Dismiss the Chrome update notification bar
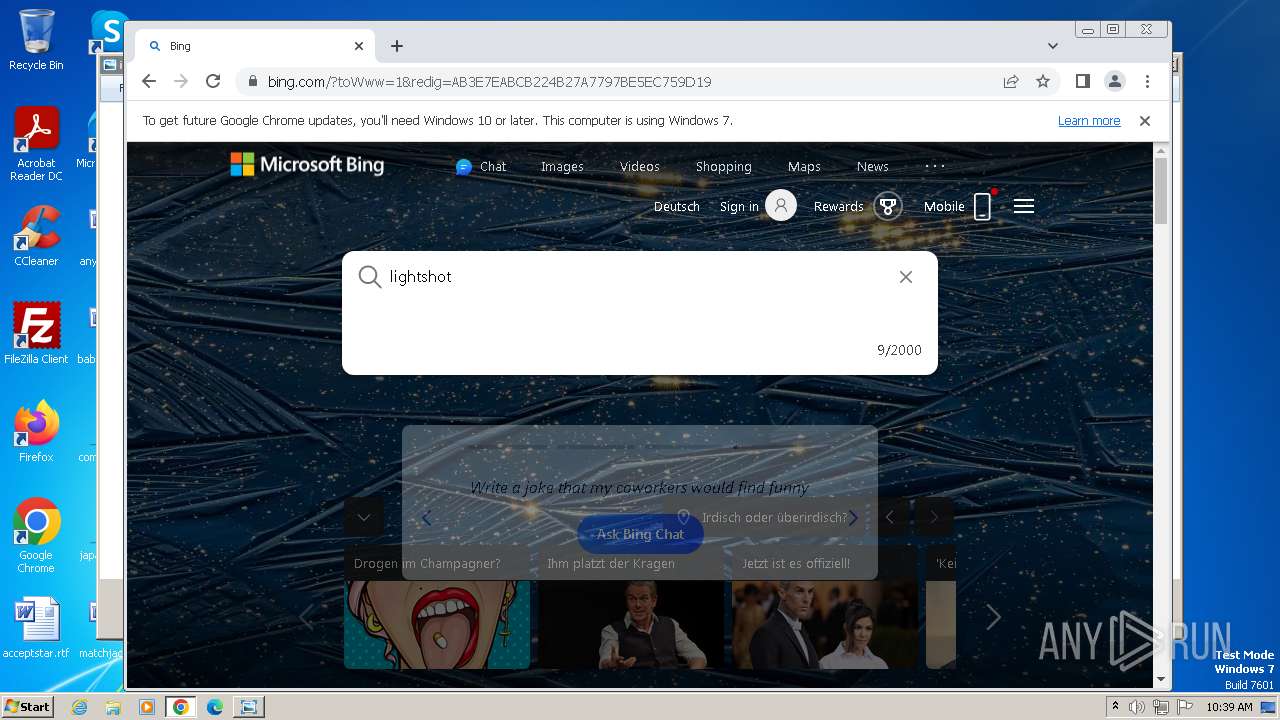The image size is (1280, 720). click(x=1145, y=121)
